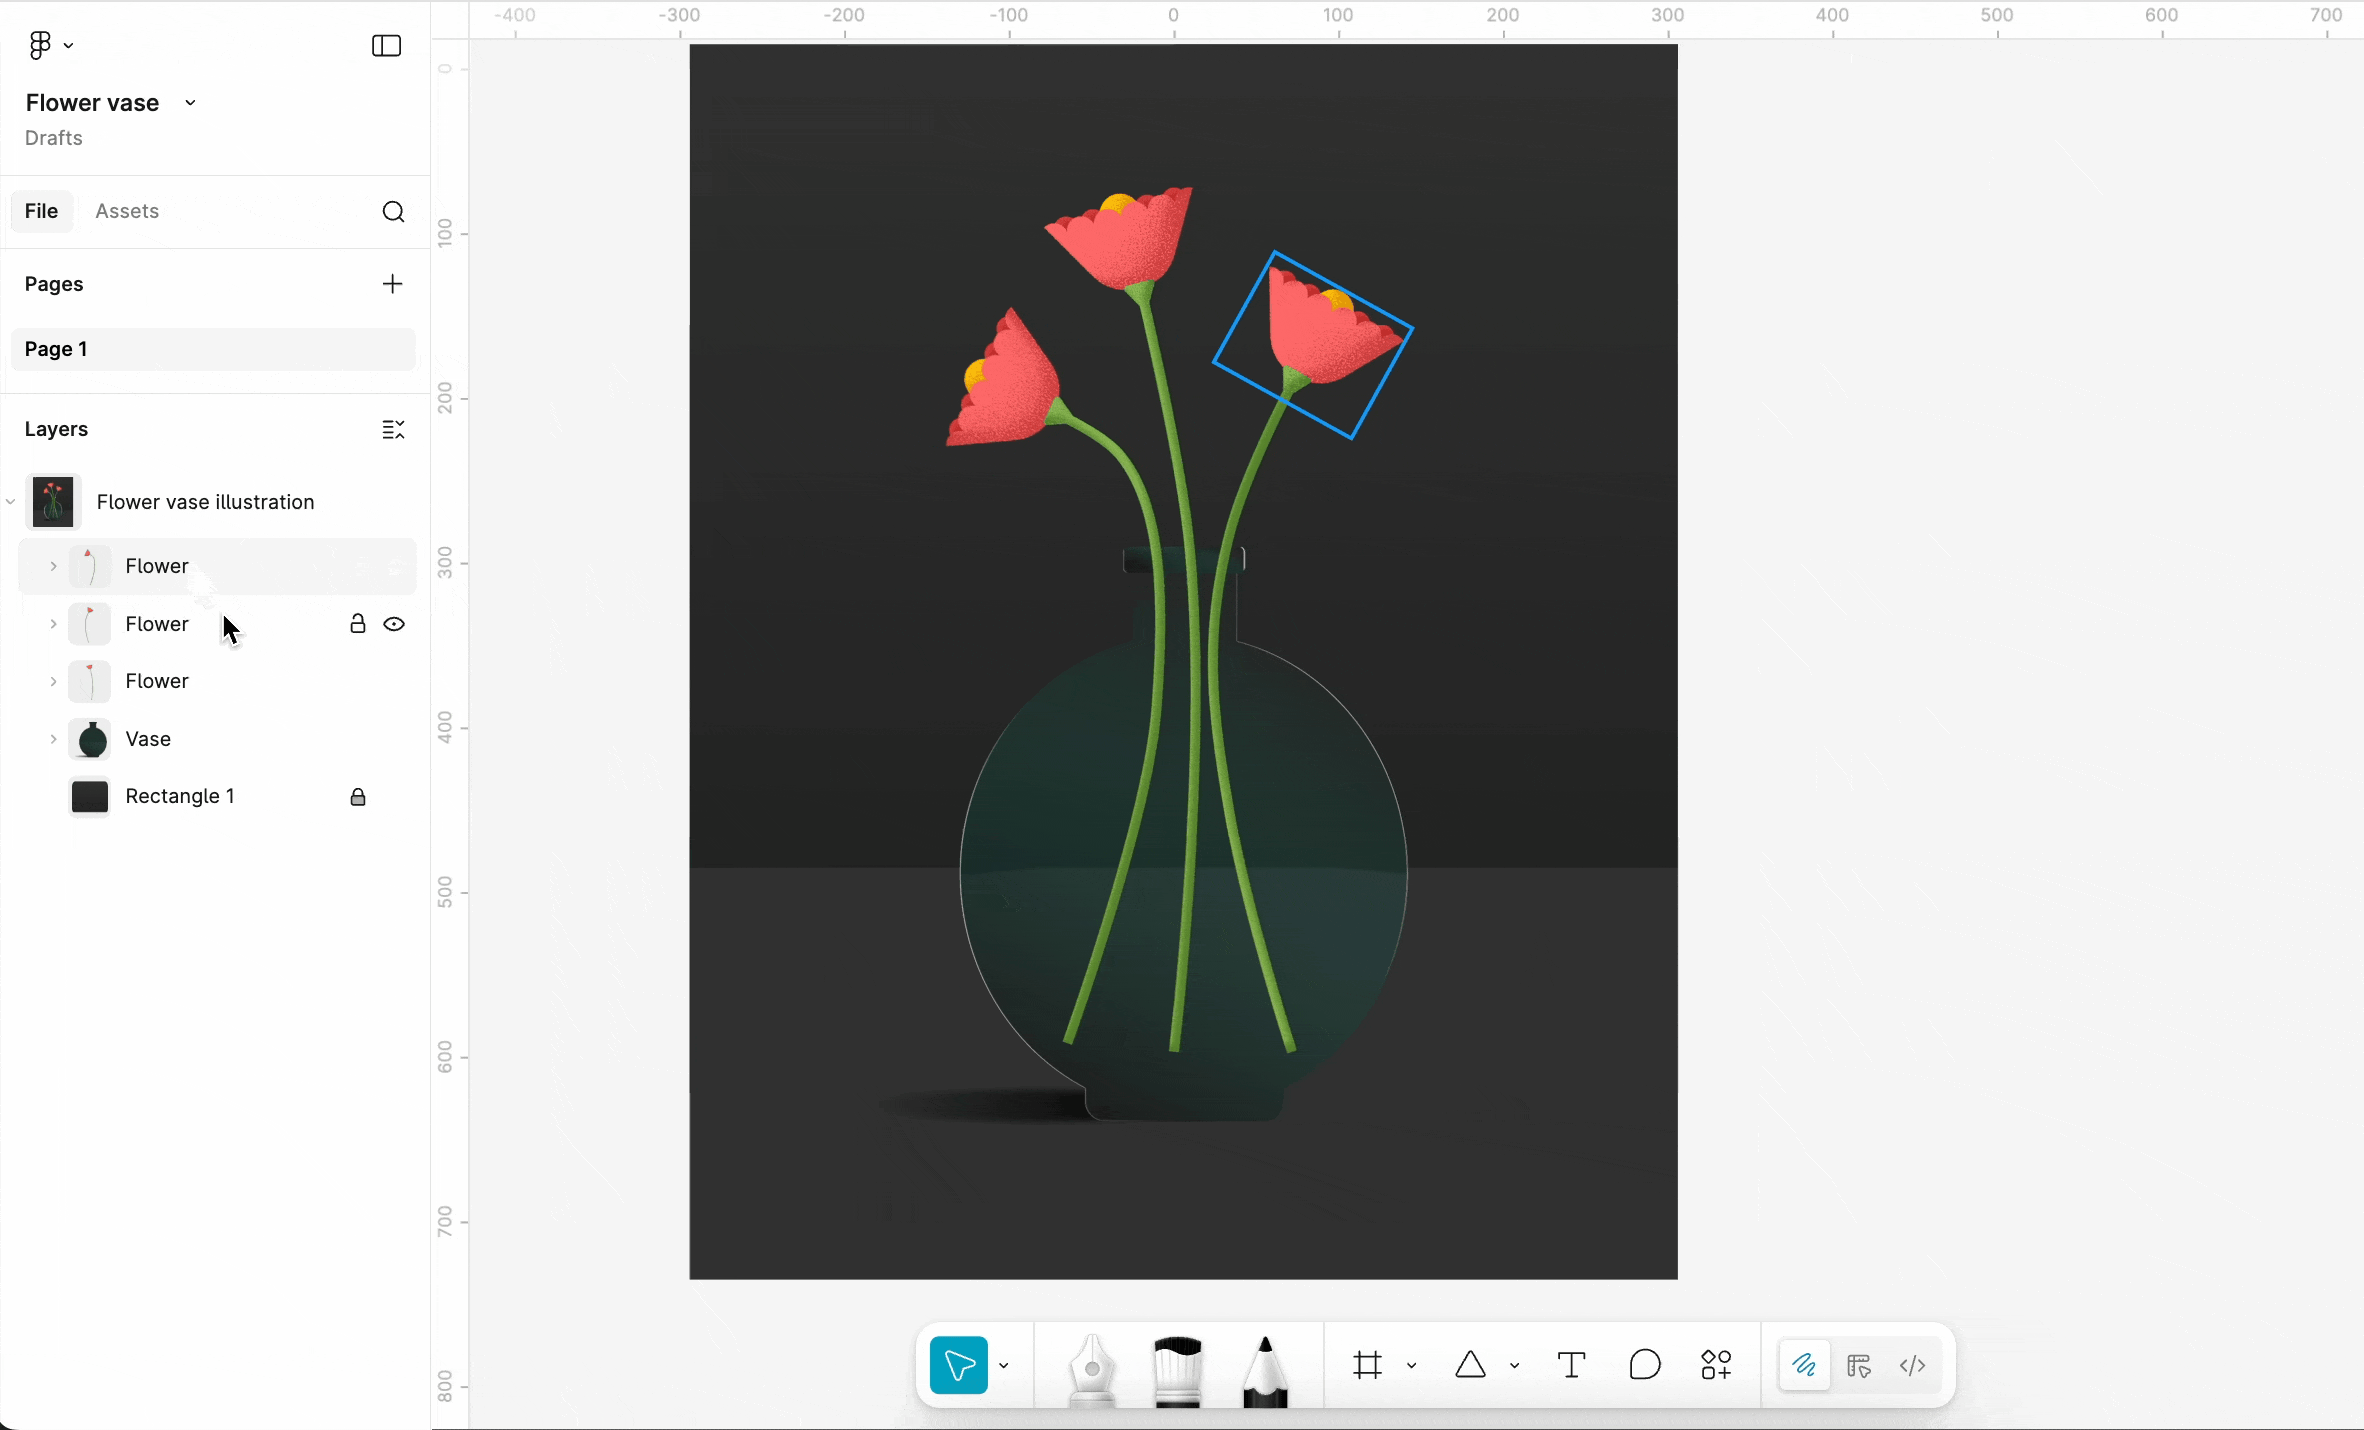The width and height of the screenshot is (2364, 1430).
Task: Open the Flower vase file name dropdown
Action: click(x=190, y=103)
